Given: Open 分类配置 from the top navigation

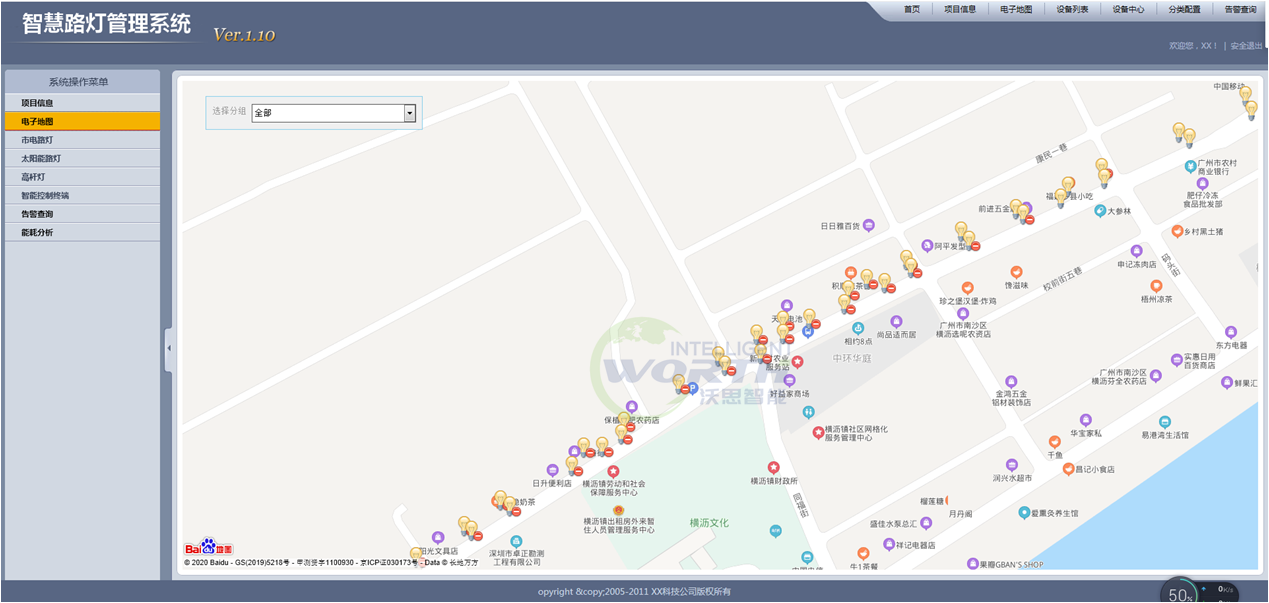Looking at the screenshot, I should 1184,9.
